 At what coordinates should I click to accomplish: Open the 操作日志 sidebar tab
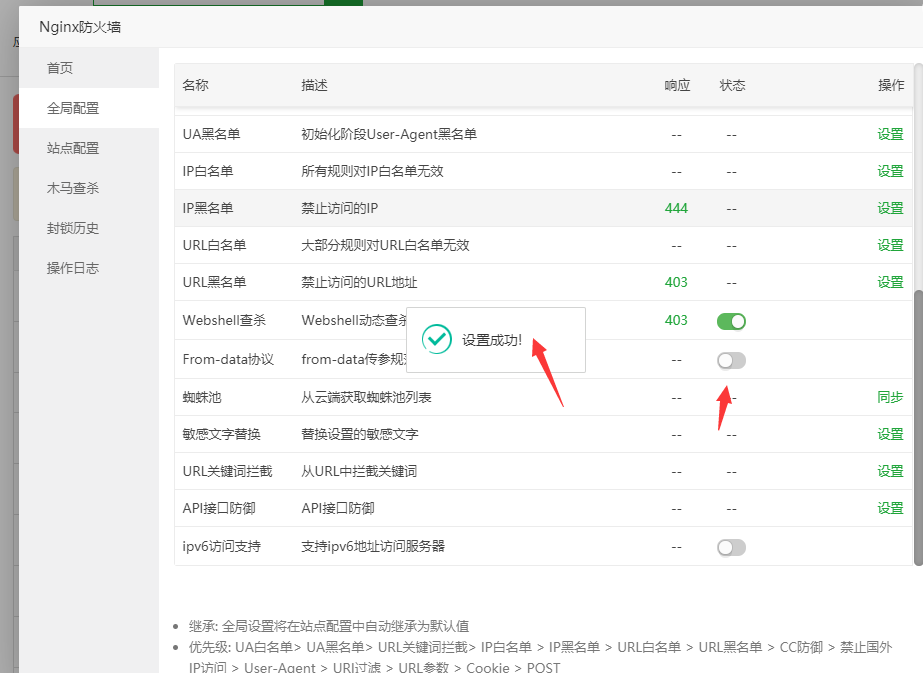point(89,268)
